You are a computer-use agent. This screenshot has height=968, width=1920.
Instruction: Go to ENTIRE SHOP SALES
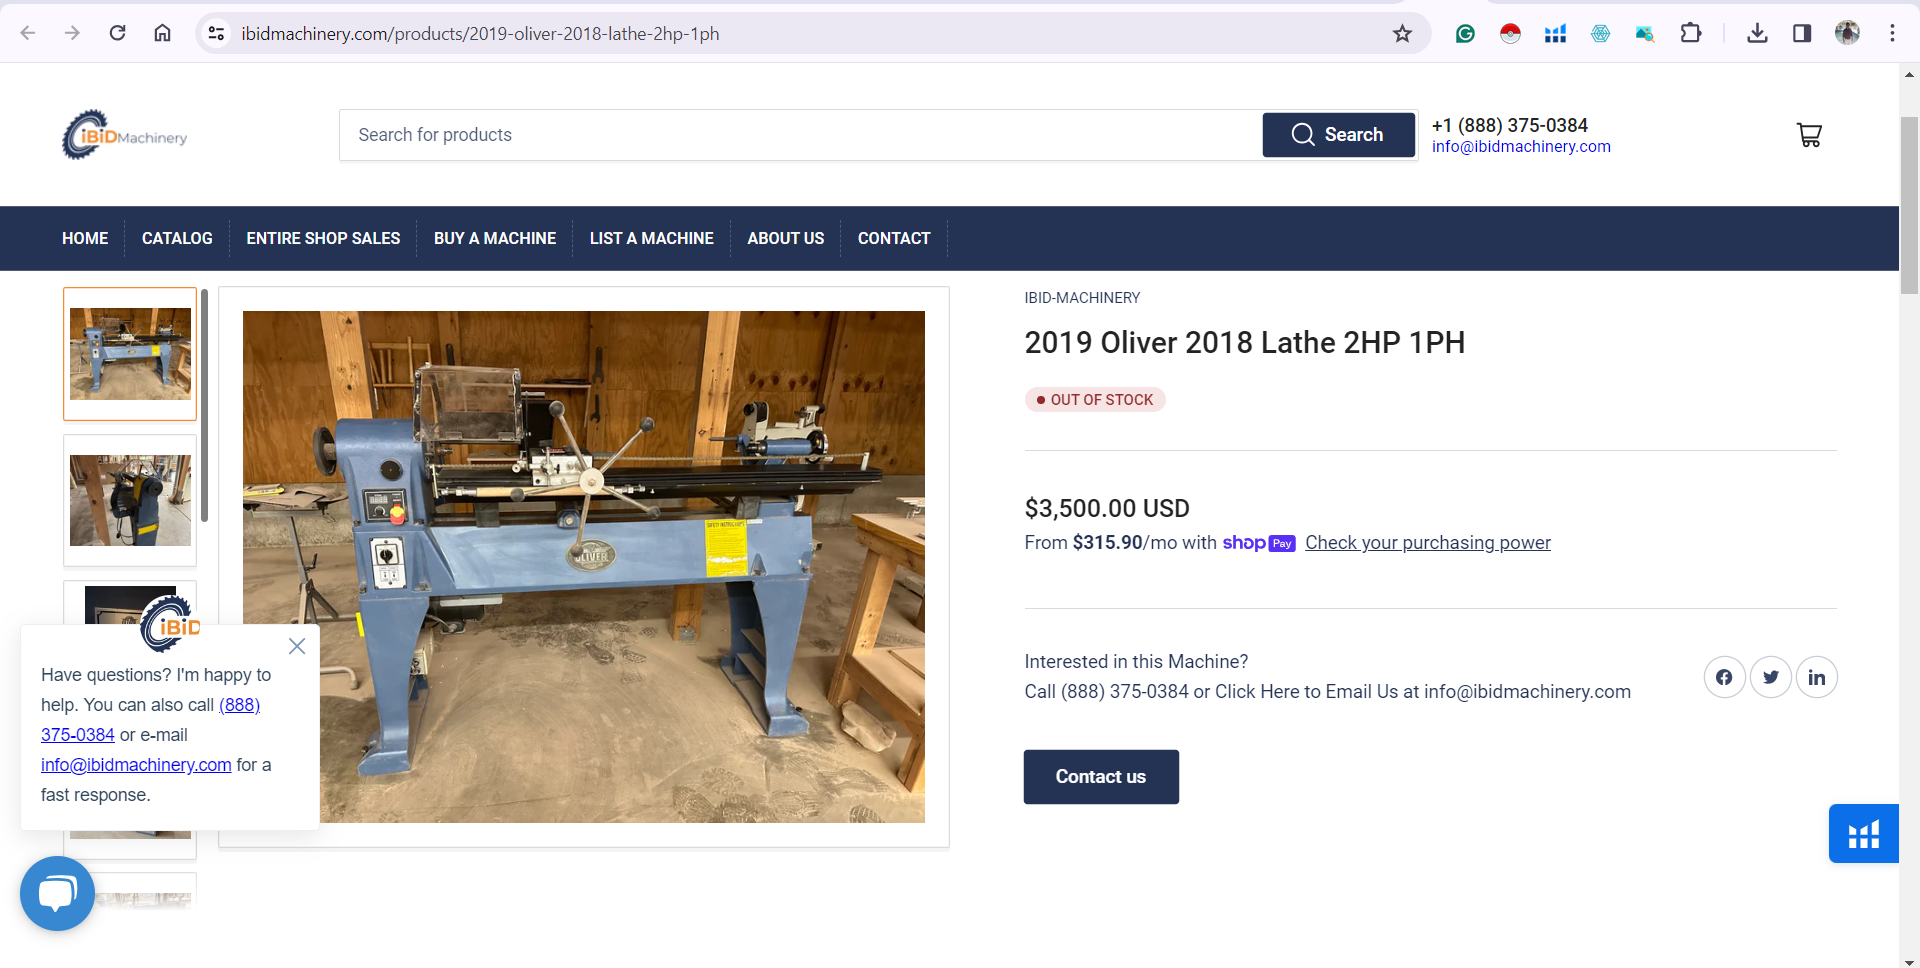click(323, 238)
